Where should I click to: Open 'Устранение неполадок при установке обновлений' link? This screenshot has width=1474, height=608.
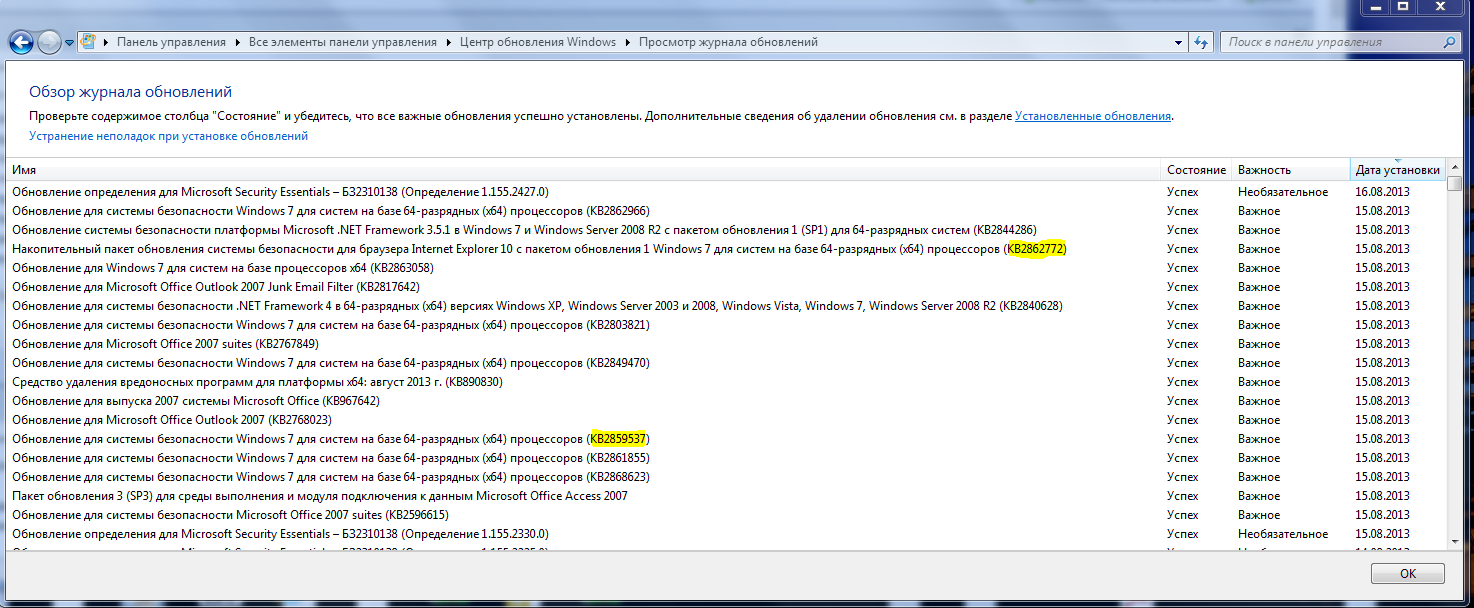(x=168, y=136)
